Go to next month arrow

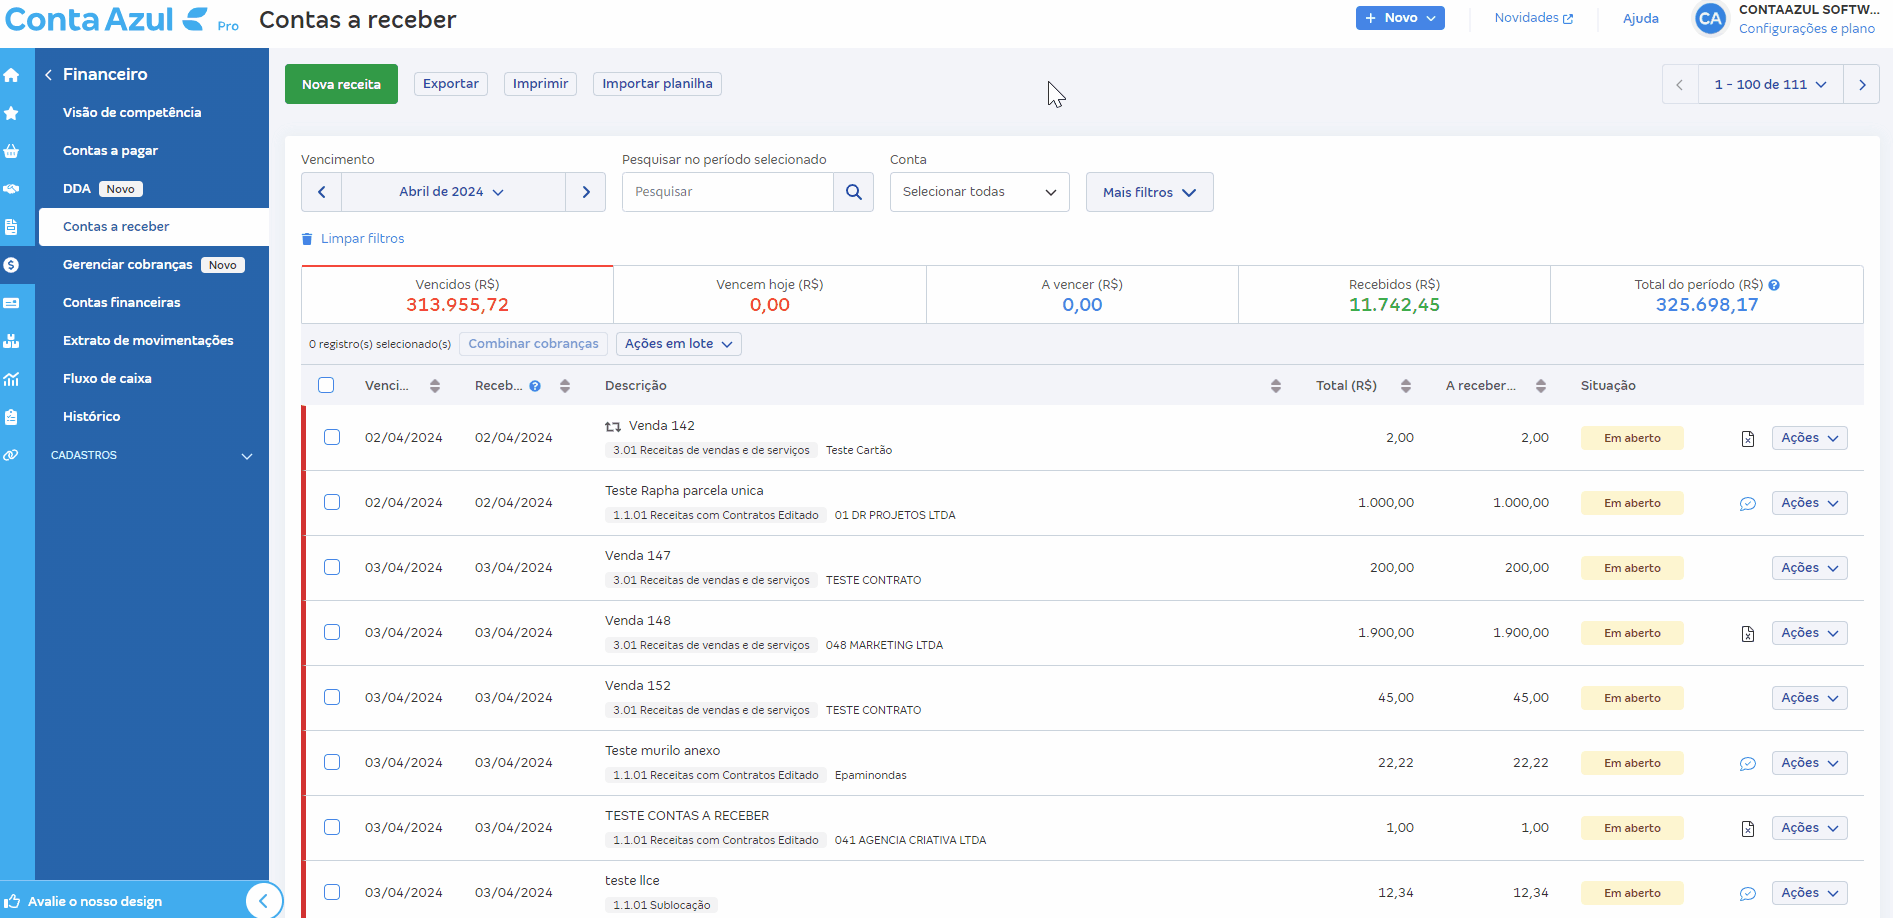click(586, 192)
